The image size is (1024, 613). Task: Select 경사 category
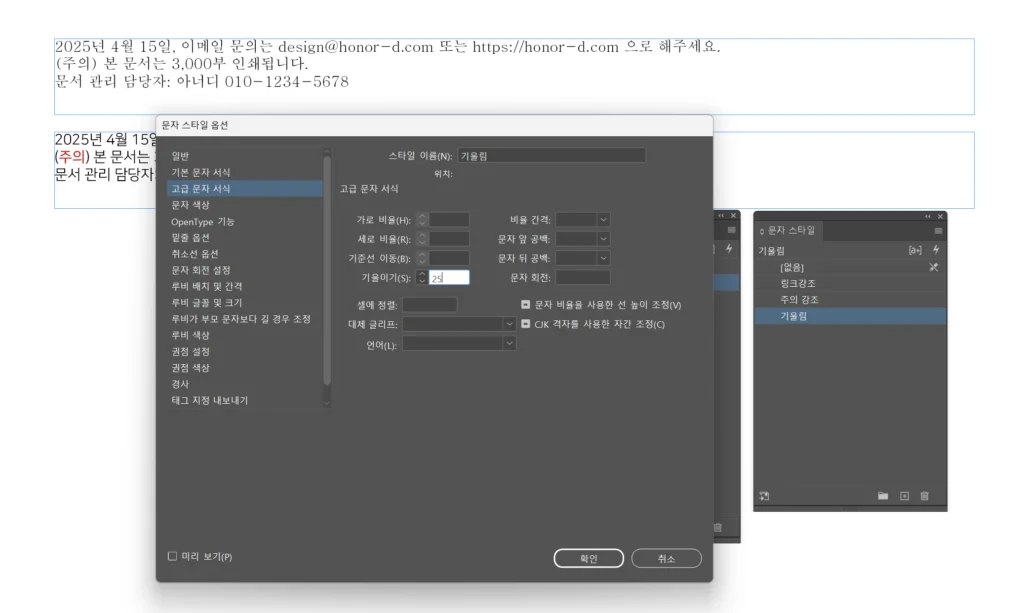click(x=244, y=385)
